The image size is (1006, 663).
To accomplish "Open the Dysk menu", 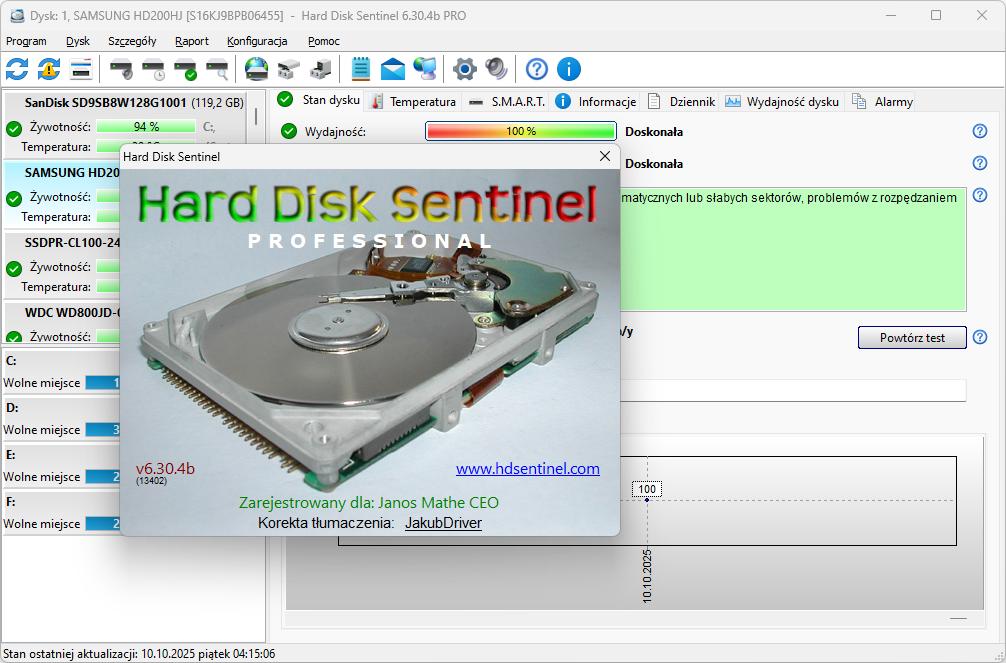I will point(78,41).
